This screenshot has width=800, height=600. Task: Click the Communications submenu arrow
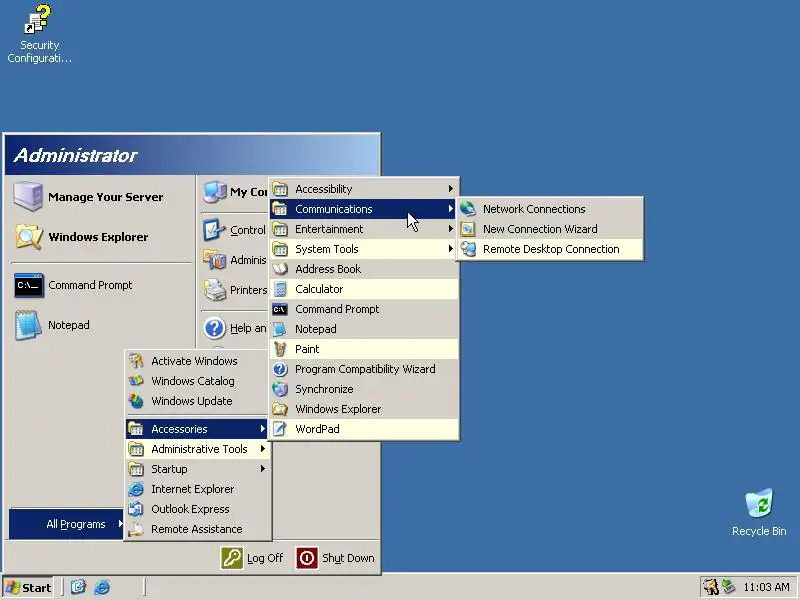[x=451, y=209]
